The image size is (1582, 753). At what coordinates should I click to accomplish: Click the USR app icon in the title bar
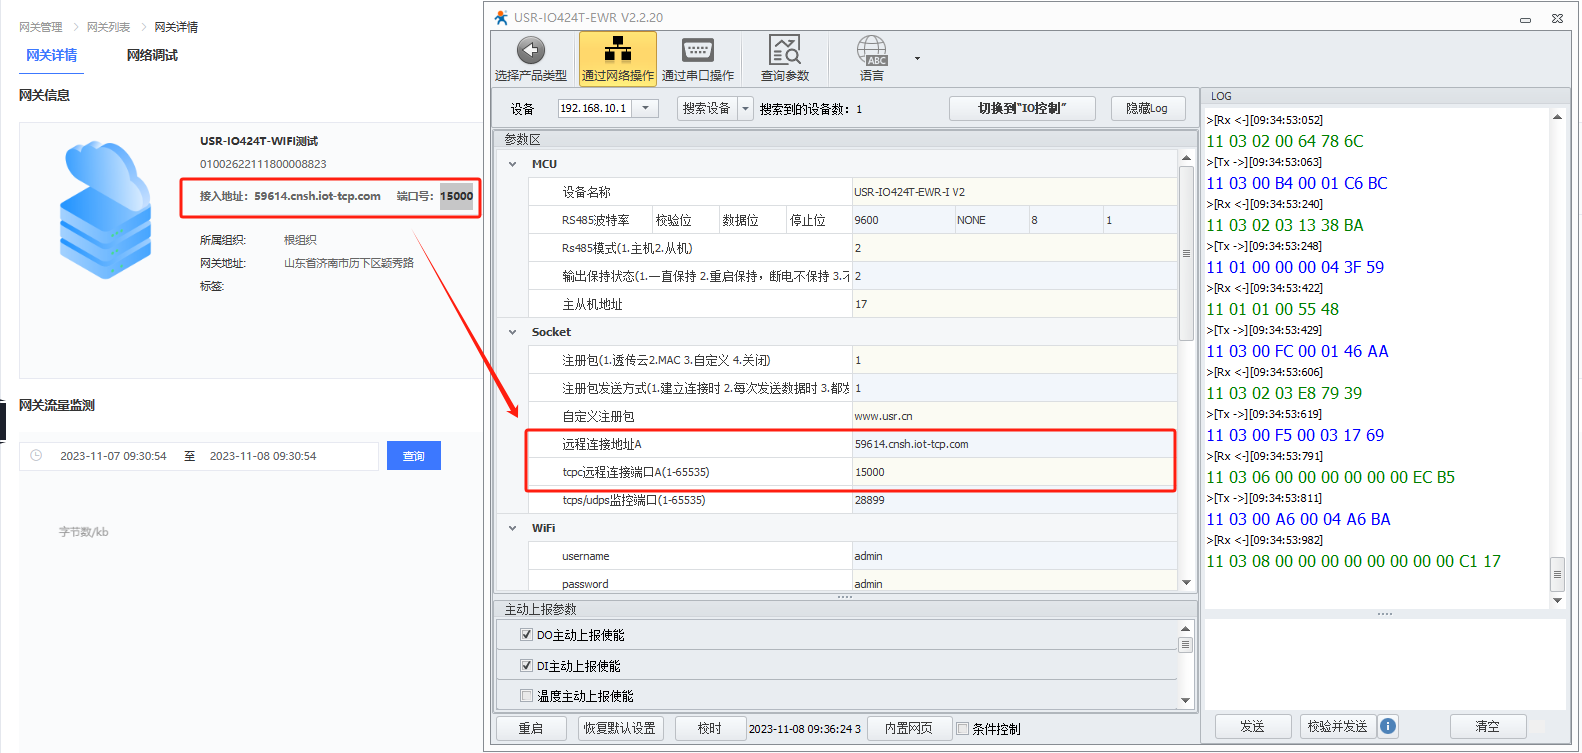(501, 17)
